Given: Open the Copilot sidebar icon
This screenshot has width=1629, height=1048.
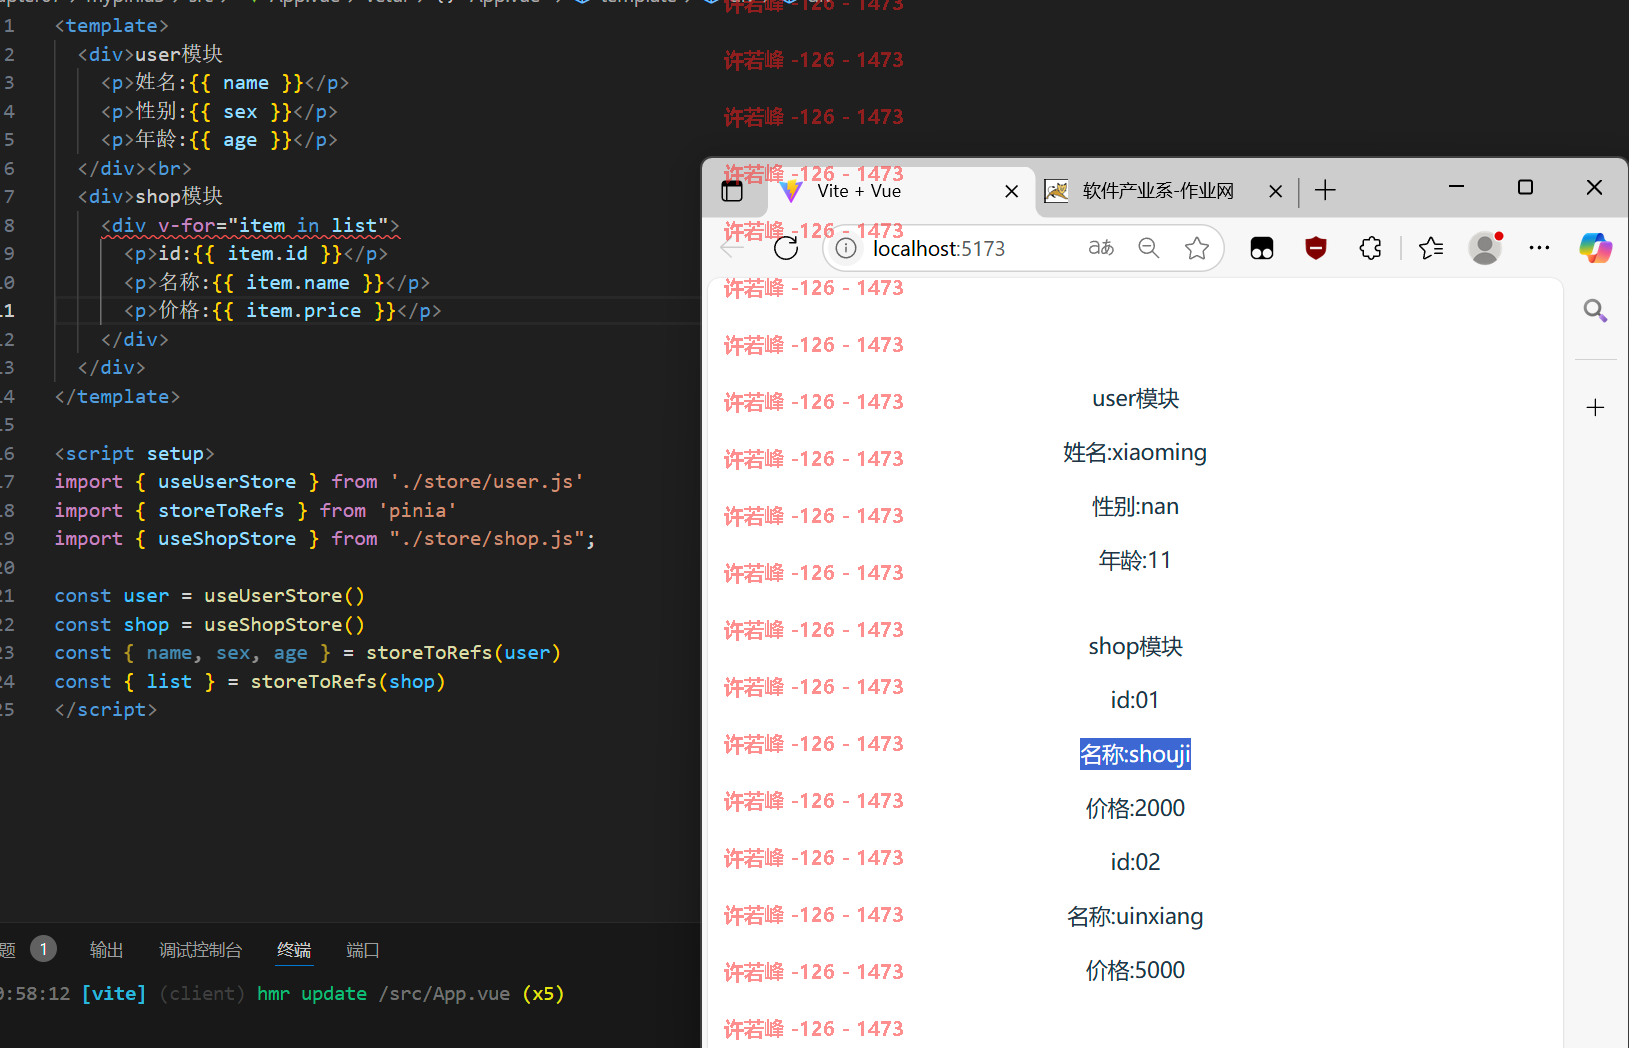Looking at the screenshot, I should 1595,248.
